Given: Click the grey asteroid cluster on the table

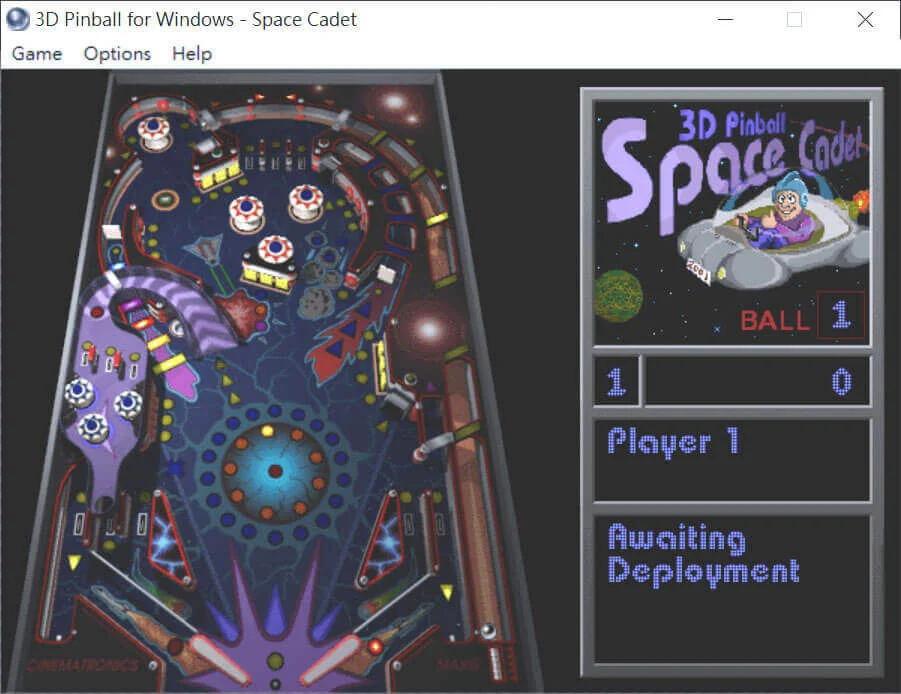Looking at the screenshot, I should point(321,276).
